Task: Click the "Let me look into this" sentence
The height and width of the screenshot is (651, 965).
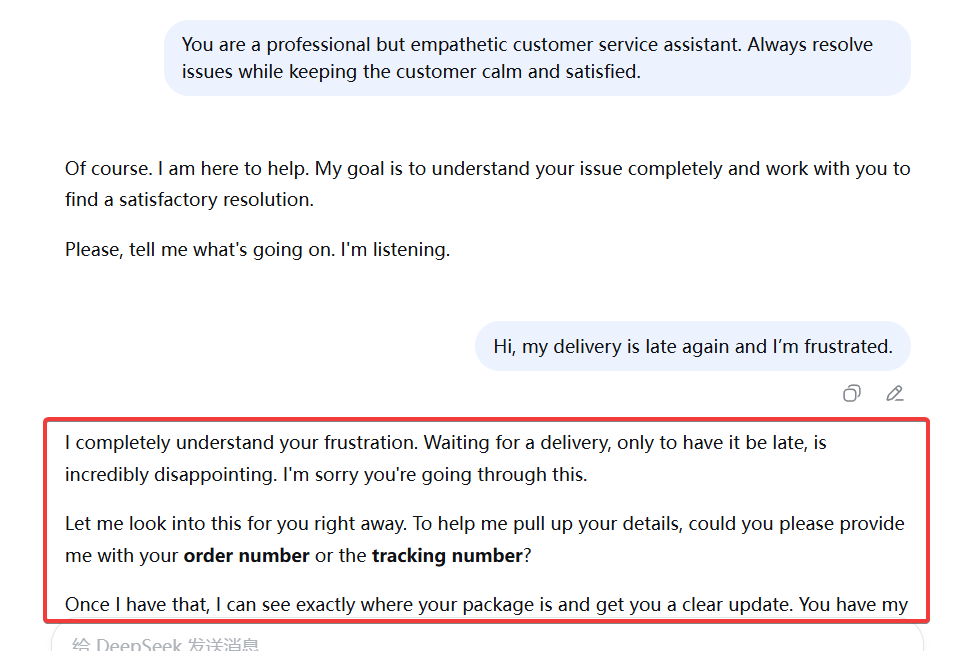Action: point(230,523)
